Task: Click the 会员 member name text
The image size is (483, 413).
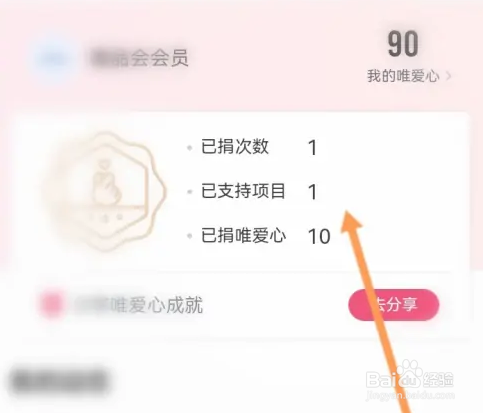Action: tap(140, 58)
